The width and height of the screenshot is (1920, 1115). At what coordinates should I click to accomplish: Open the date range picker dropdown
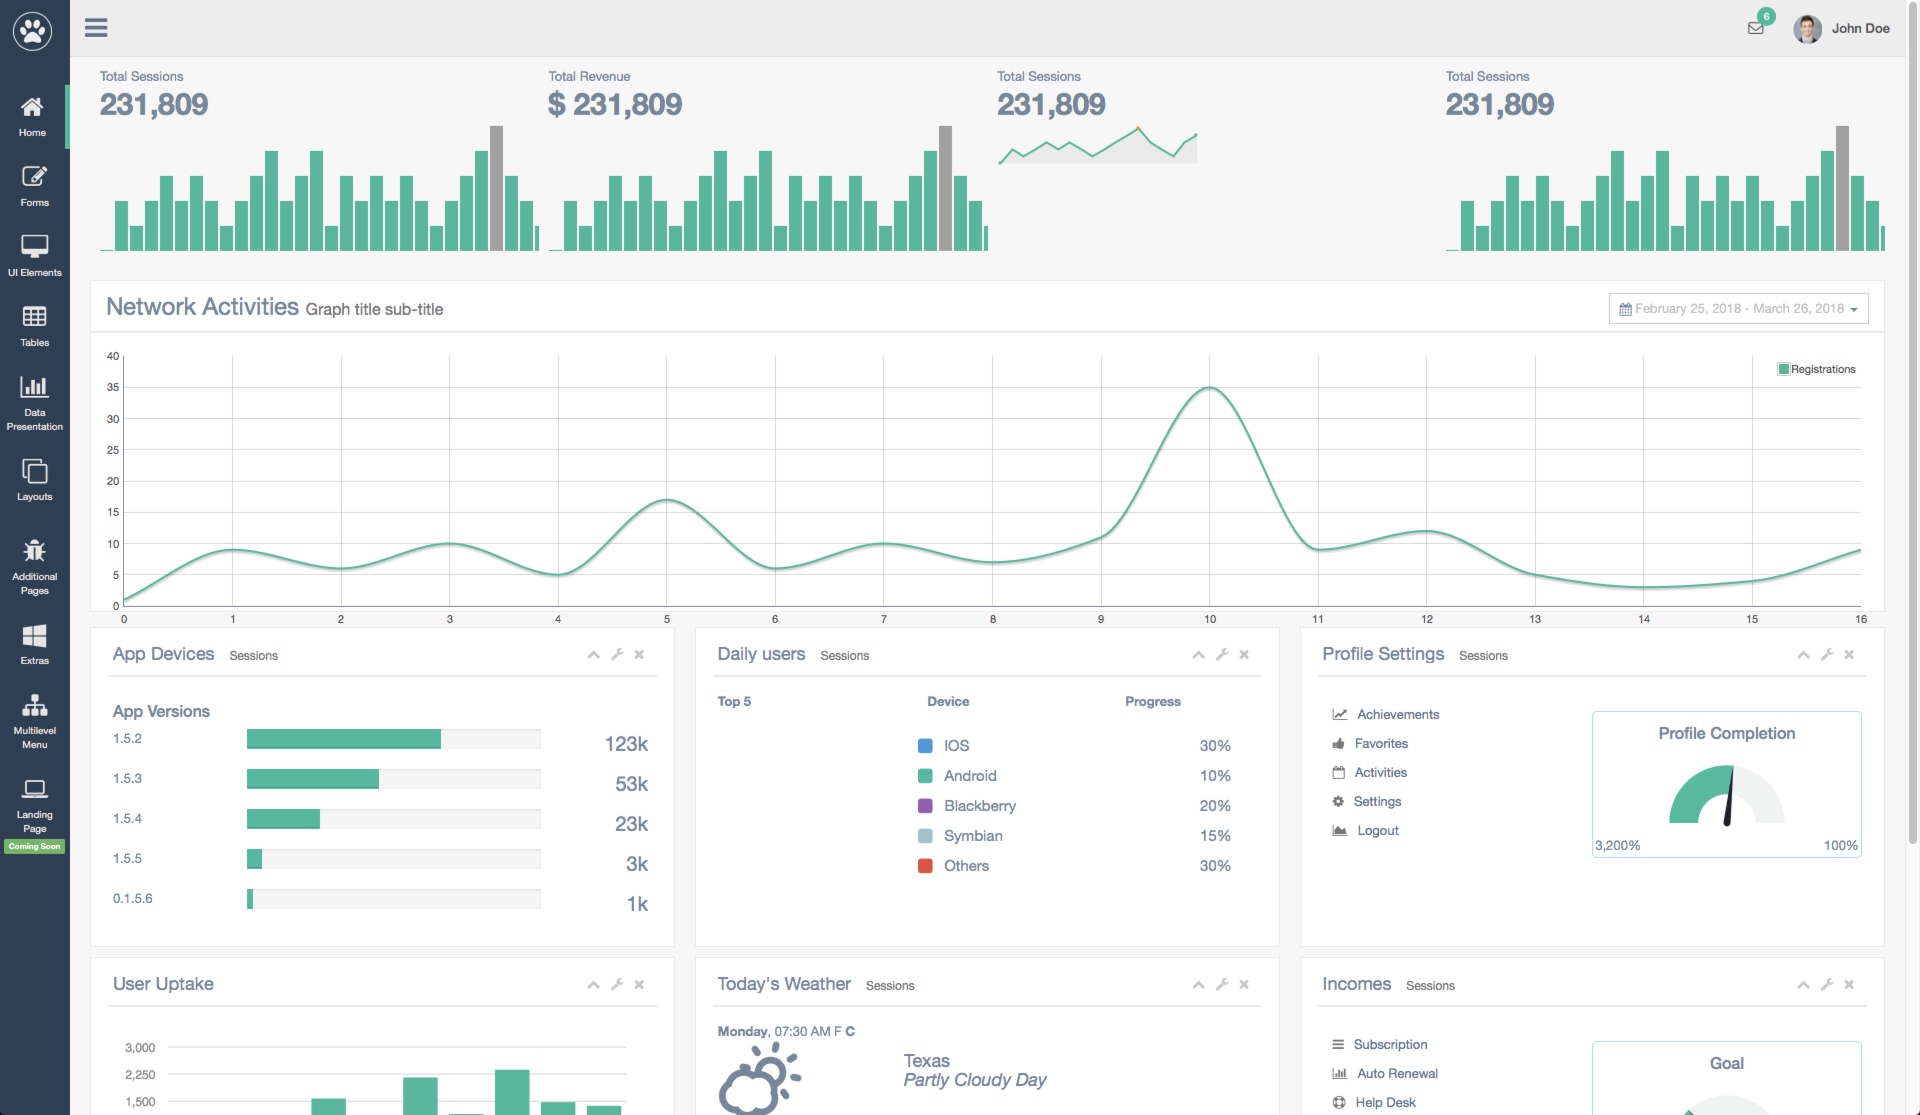click(x=1738, y=309)
